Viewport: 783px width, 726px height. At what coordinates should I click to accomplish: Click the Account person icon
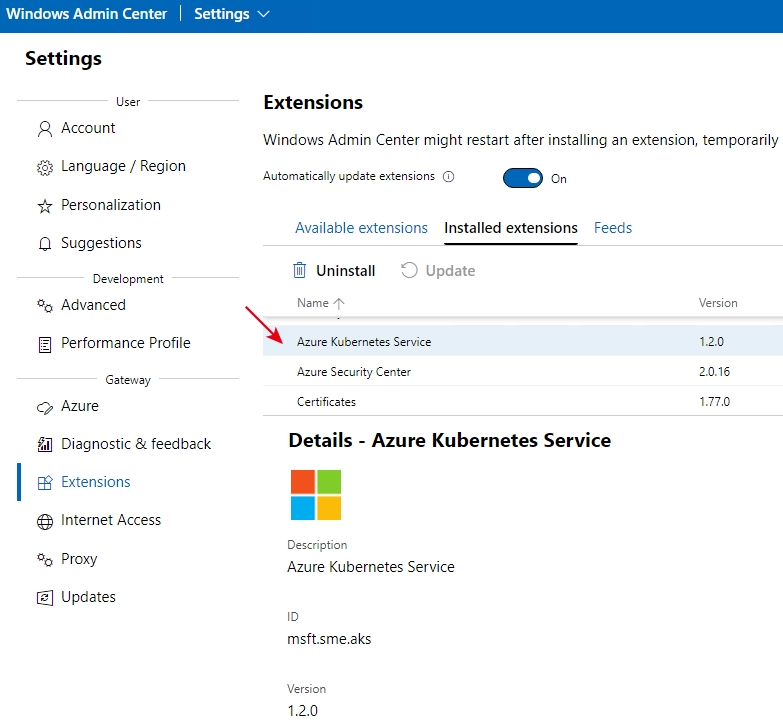click(x=45, y=129)
